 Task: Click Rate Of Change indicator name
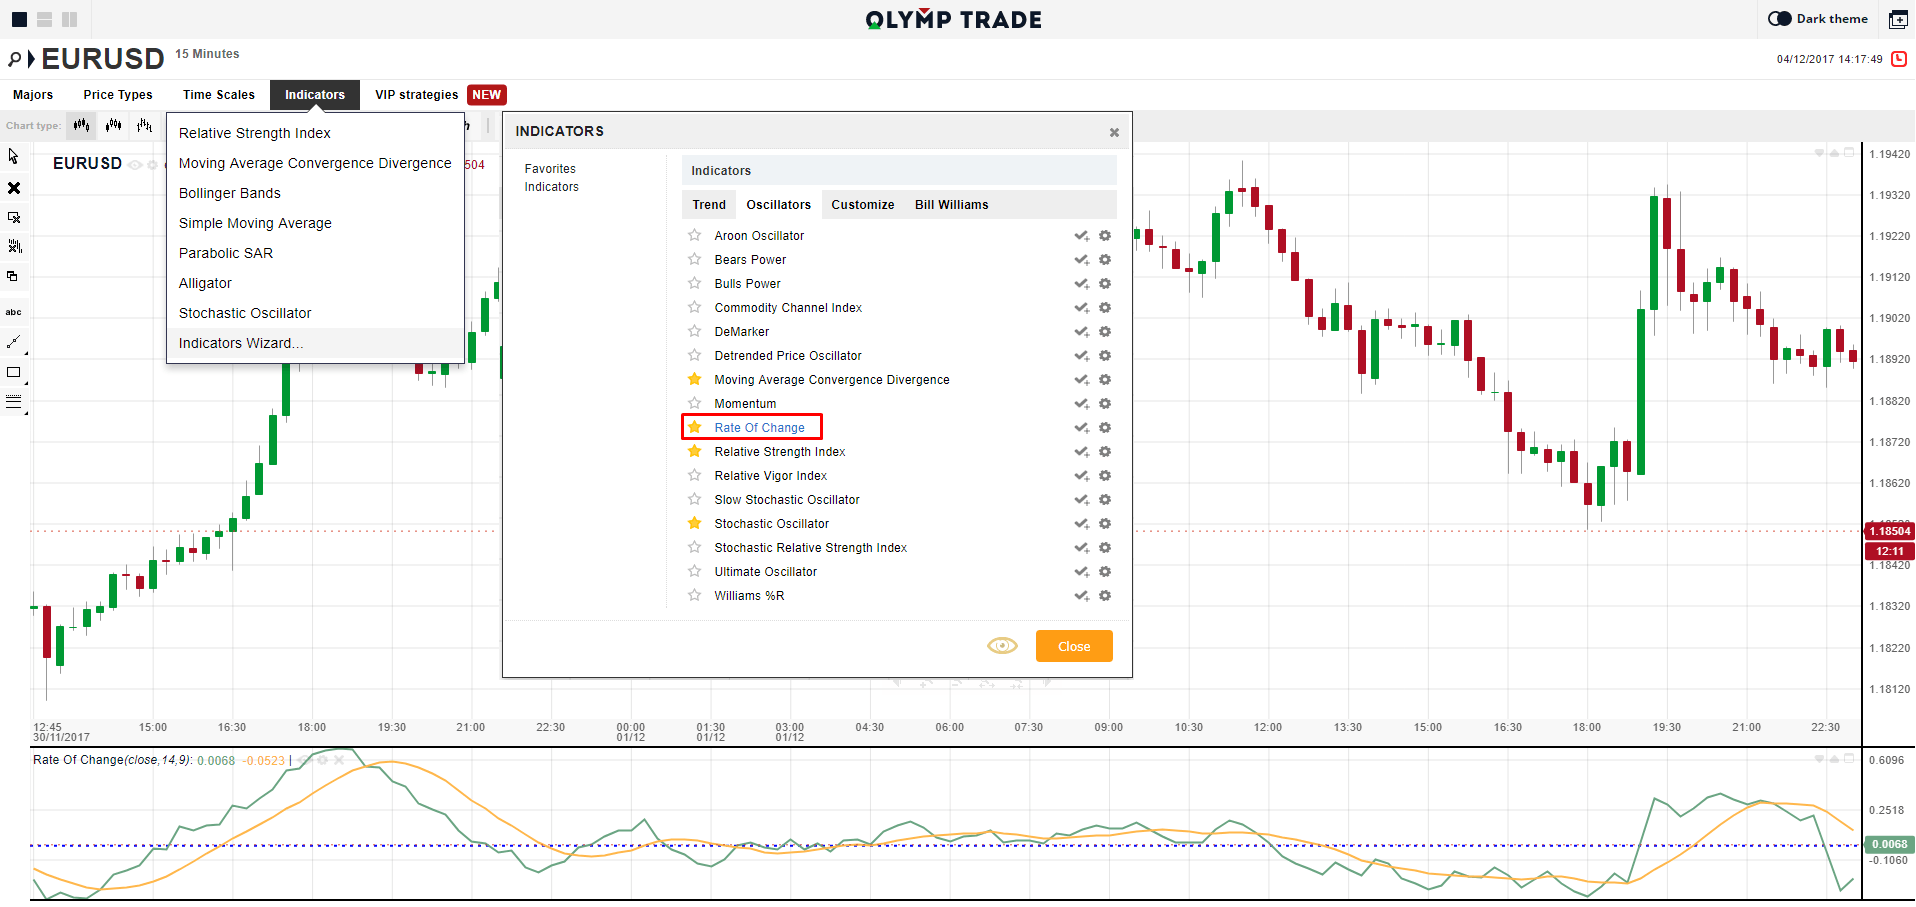coord(759,428)
